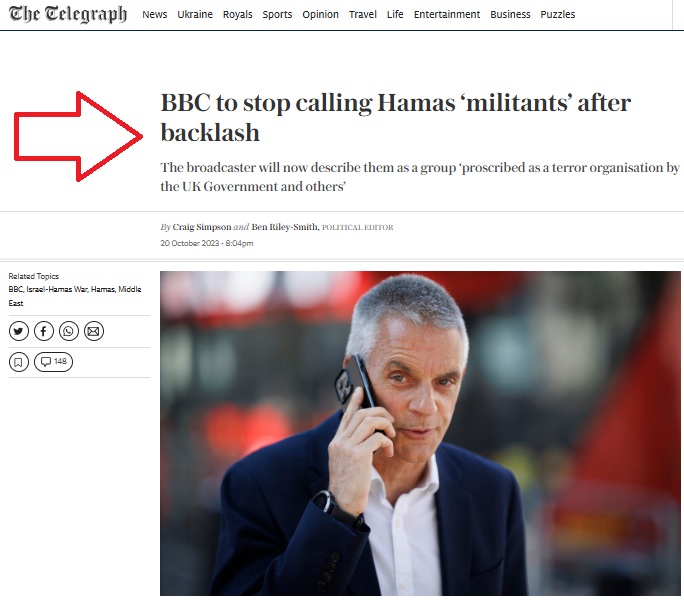Open the article photo of man on phone
This screenshot has height=600, width=684.
(x=420, y=433)
